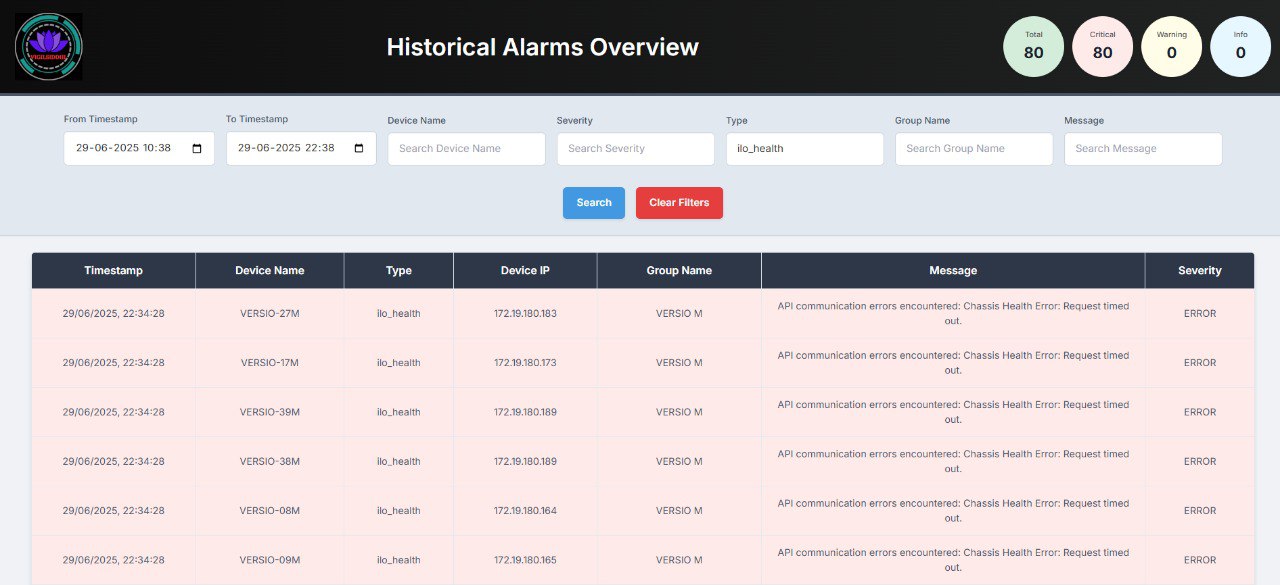Click the Vigilboard logo
The width and height of the screenshot is (1280, 585).
tap(47, 45)
